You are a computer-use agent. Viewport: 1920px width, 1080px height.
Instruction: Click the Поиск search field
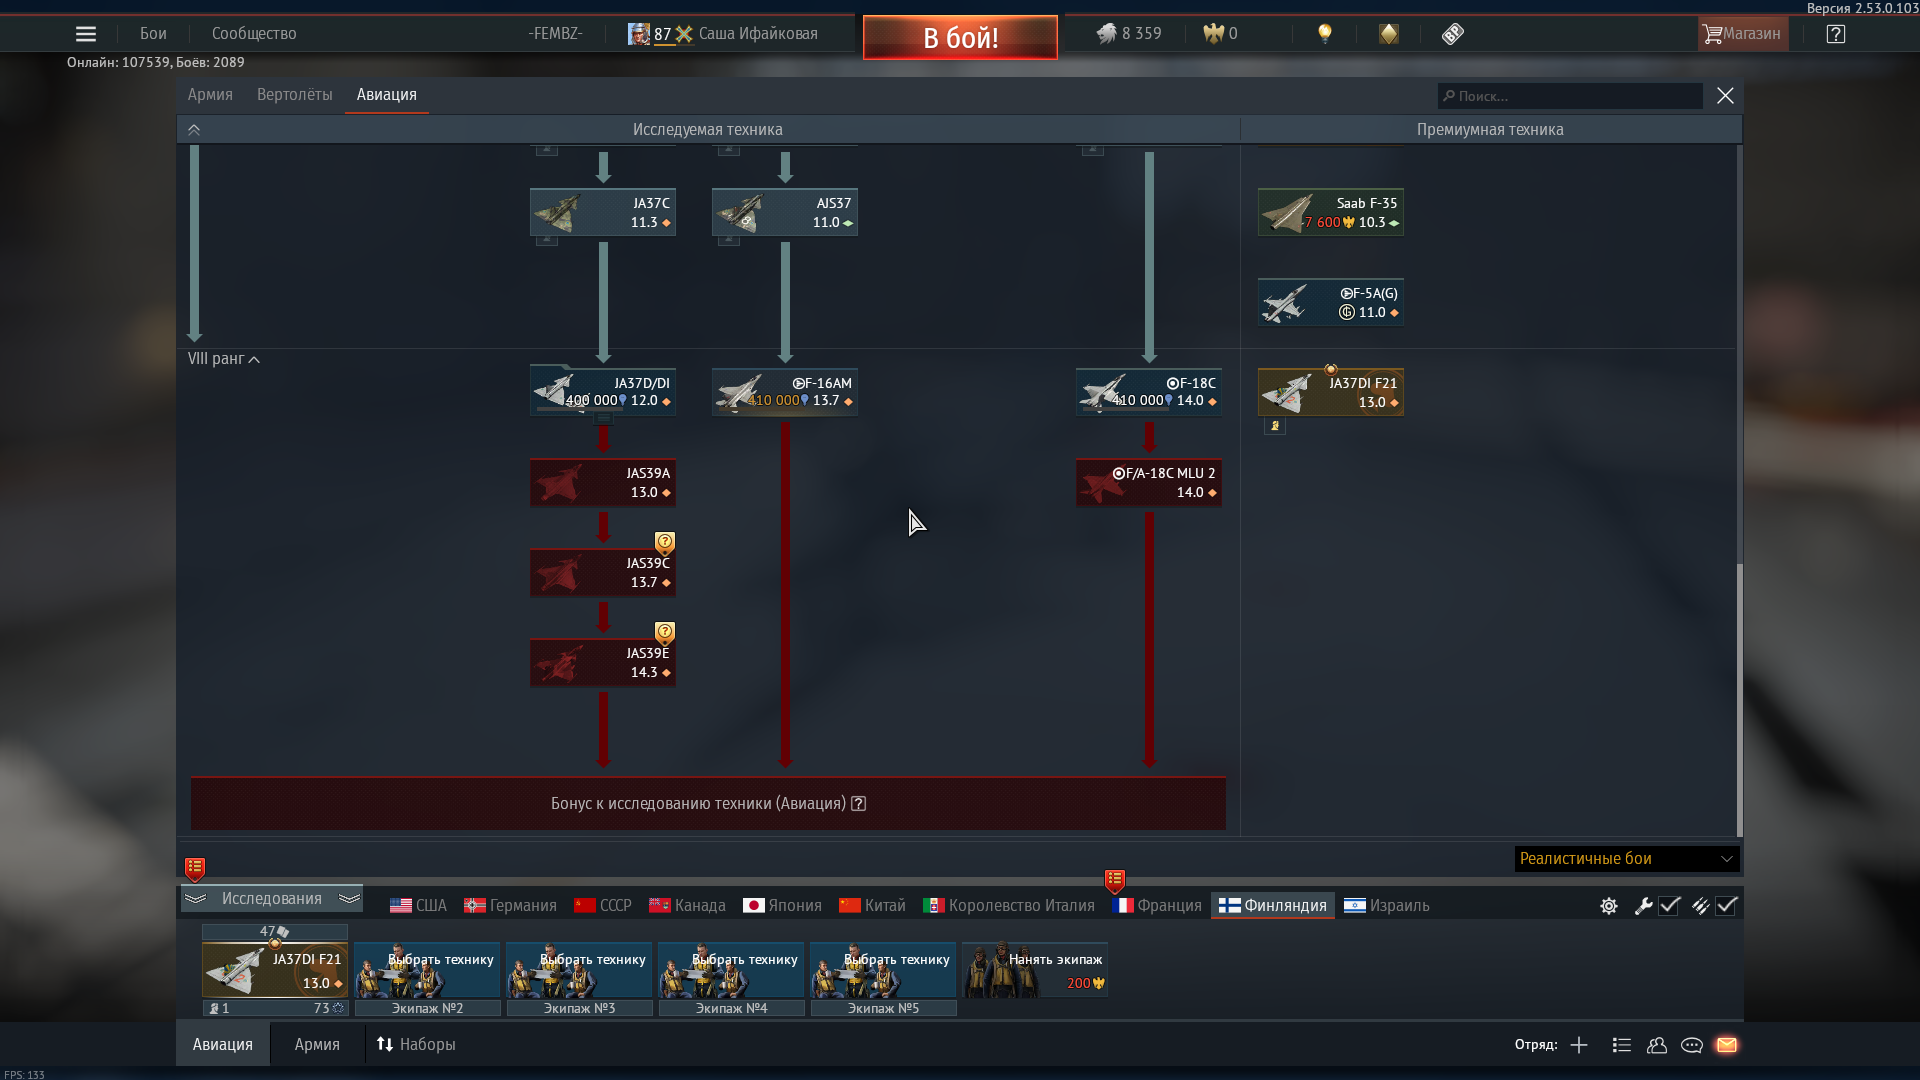[x=1570, y=96]
